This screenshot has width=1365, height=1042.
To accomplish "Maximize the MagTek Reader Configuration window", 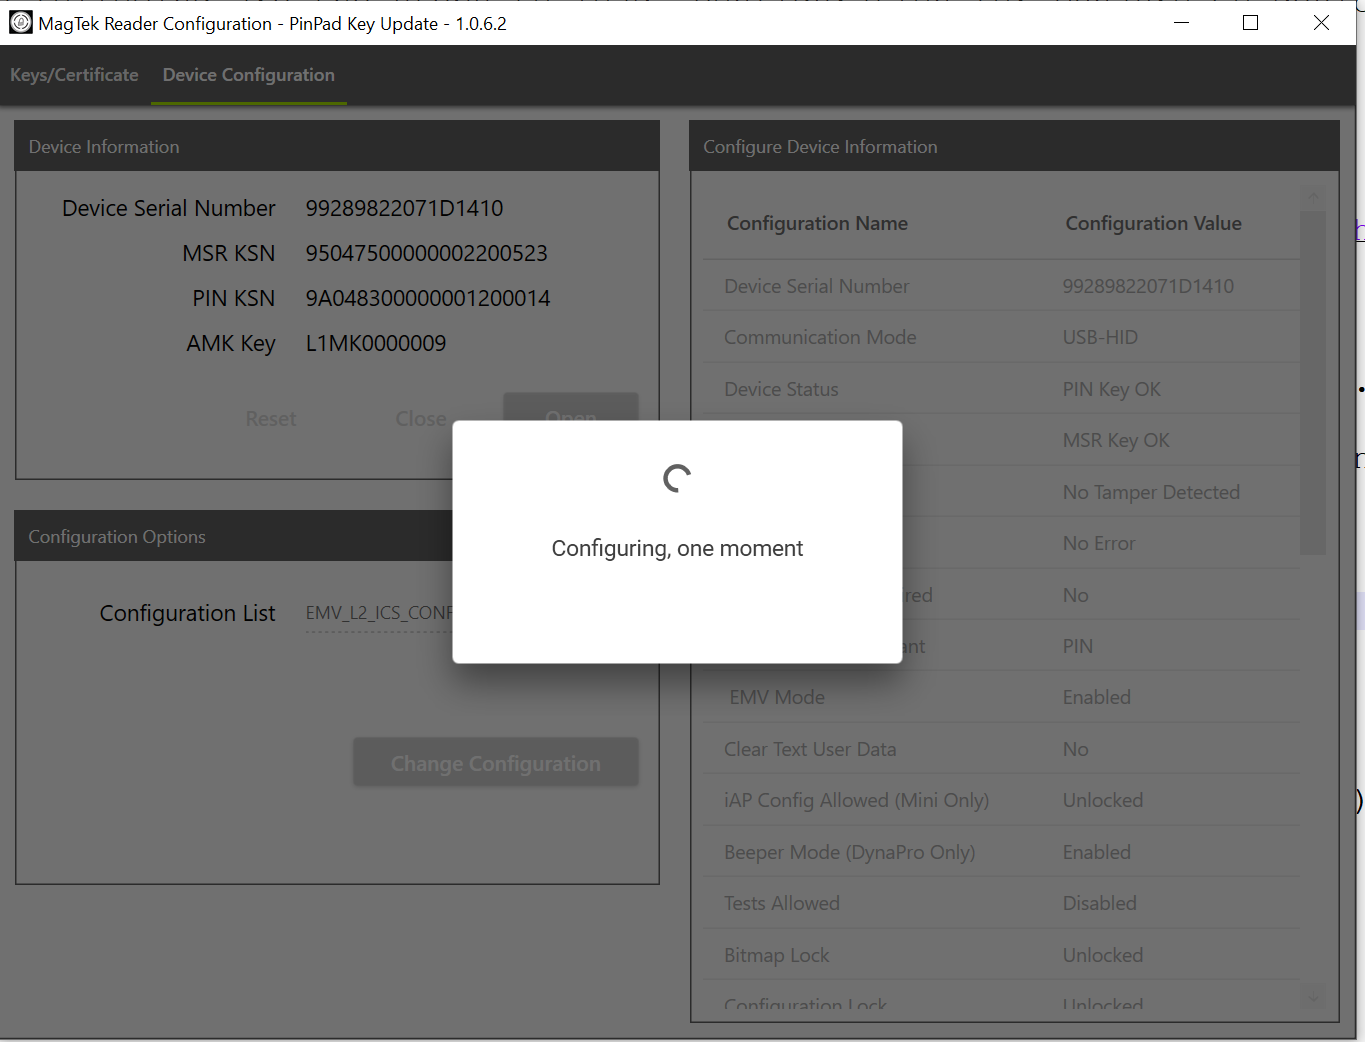I will pos(1250,22).
